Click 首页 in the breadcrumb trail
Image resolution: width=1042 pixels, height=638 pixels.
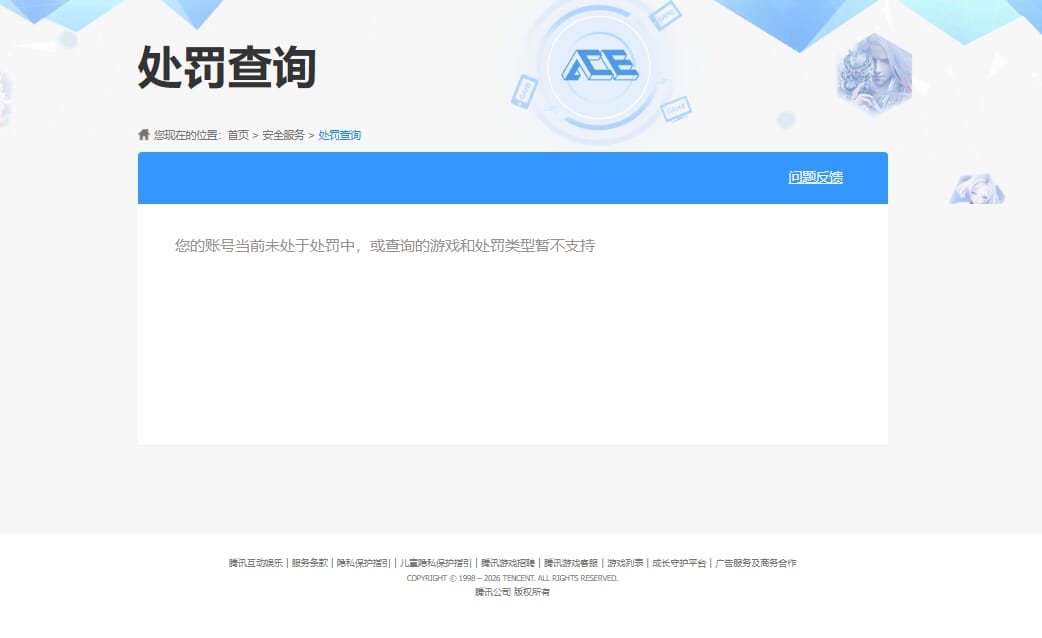click(241, 134)
